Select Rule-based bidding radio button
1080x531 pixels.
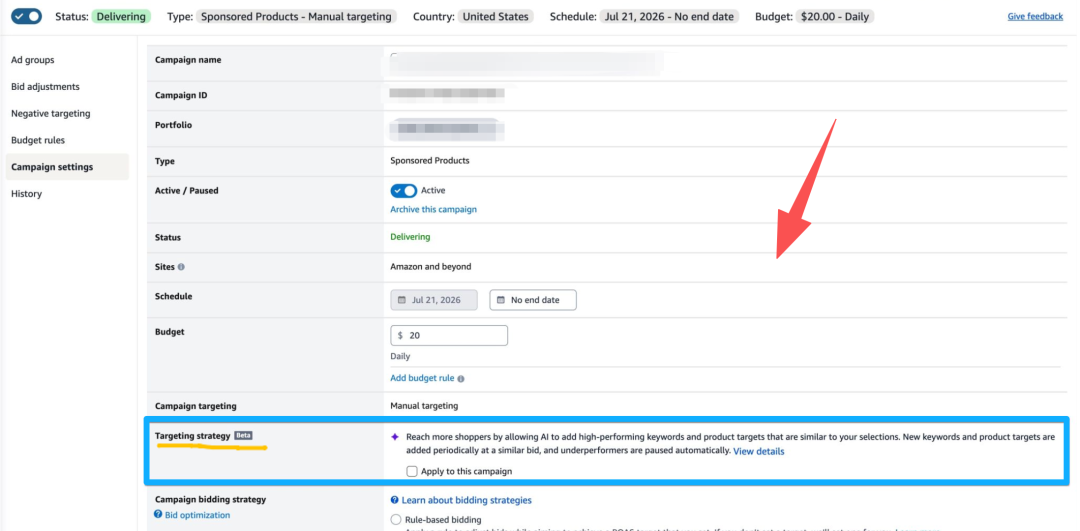point(395,519)
